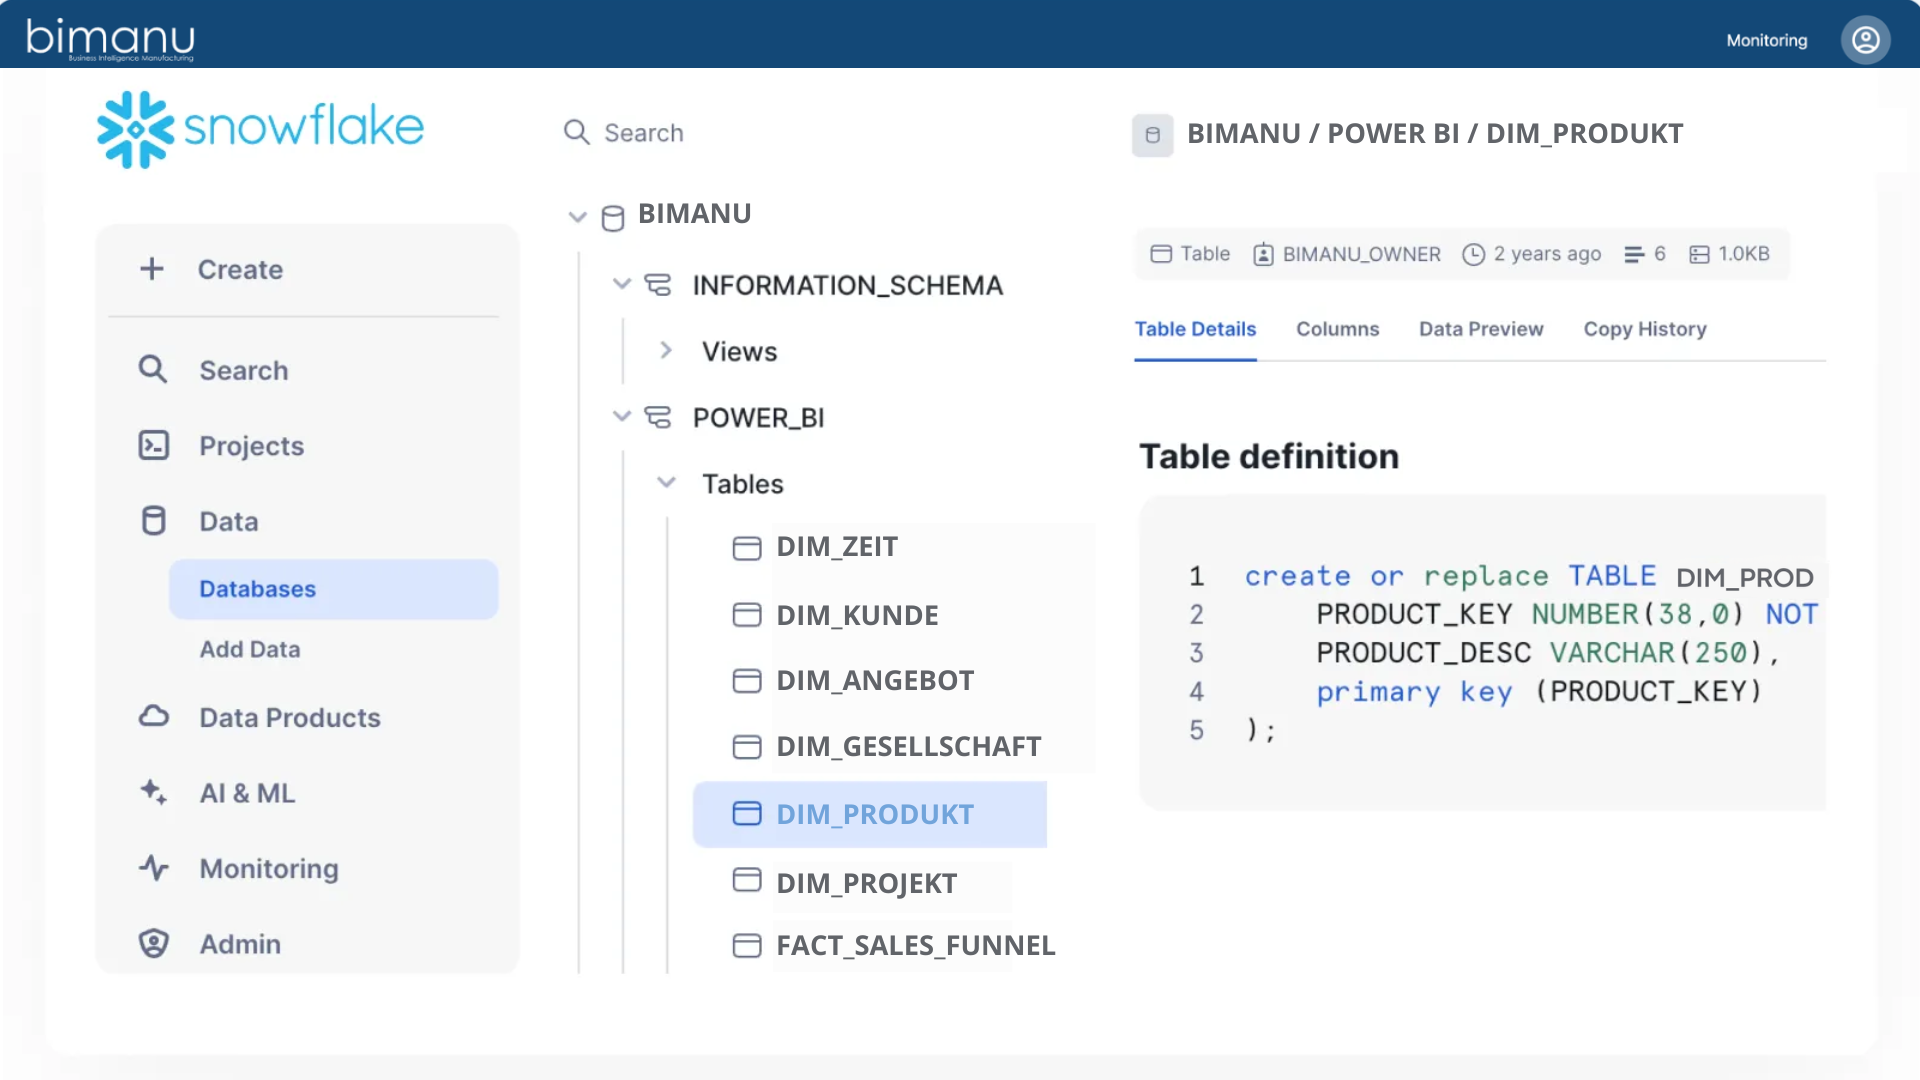Screen dimensions: 1920x1080
Task: Click the Snowflake logo
Action: [260, 129]
